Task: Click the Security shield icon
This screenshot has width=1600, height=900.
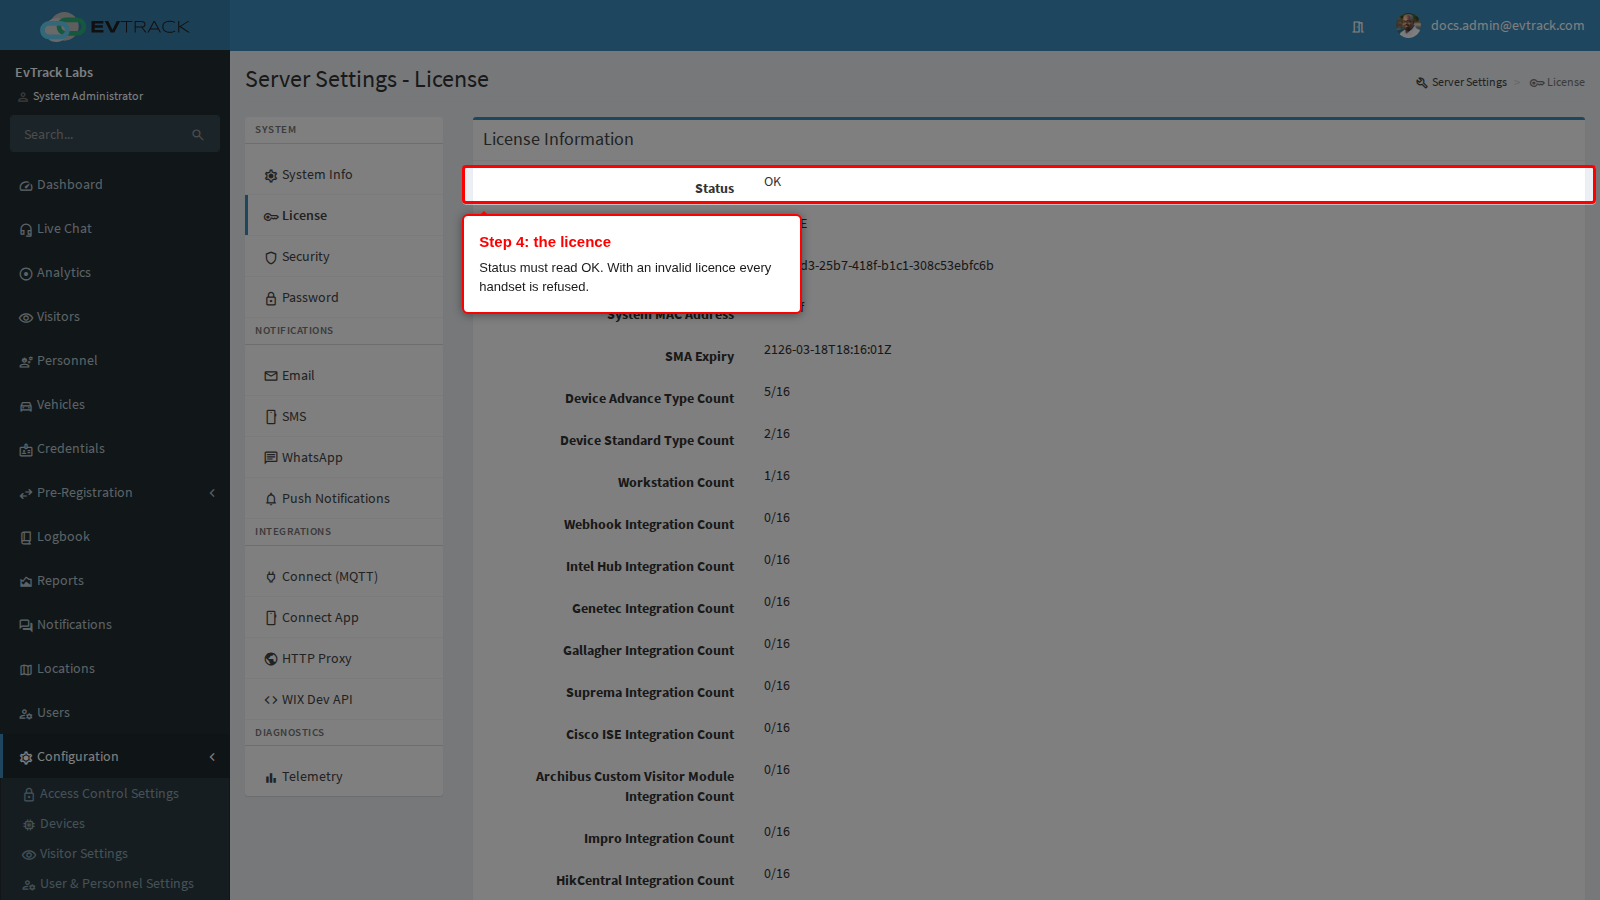Action: [271, 258]
